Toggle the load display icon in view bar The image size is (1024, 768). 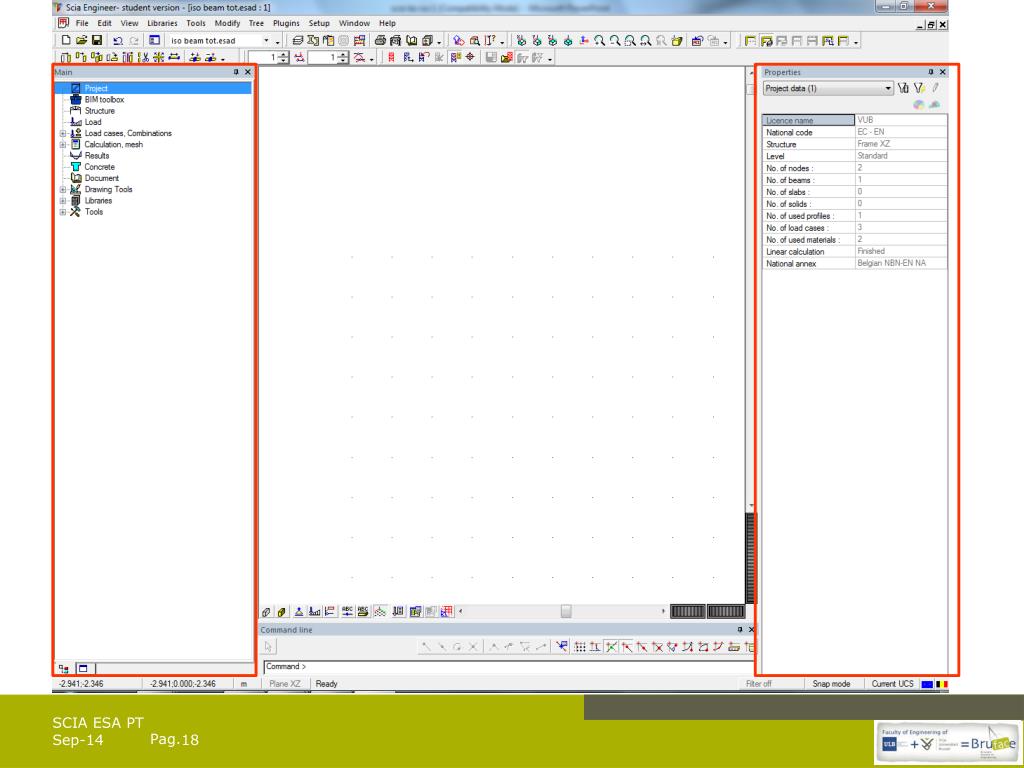[314, 612]
